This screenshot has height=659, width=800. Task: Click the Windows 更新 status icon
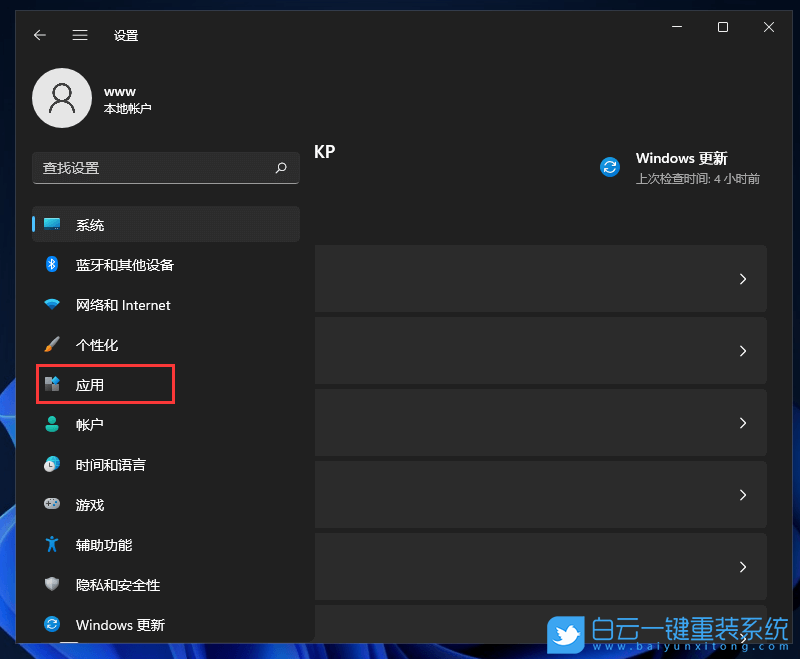pyautogui.click(x=610, y=167)
